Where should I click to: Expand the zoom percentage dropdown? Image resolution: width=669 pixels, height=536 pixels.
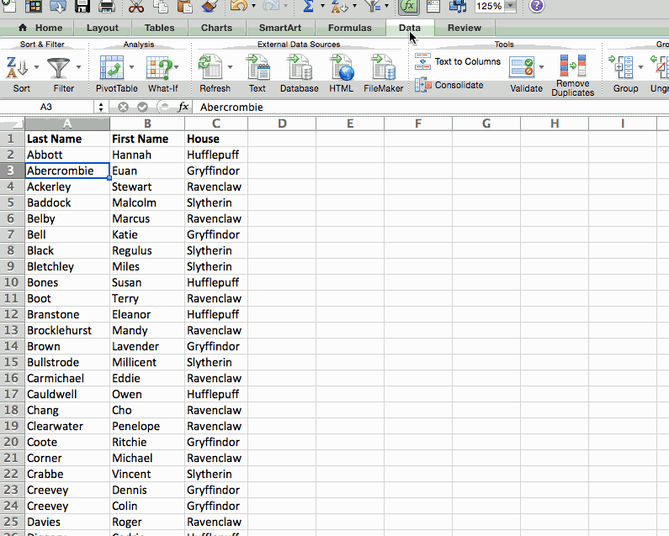click(x=511, y=6)
